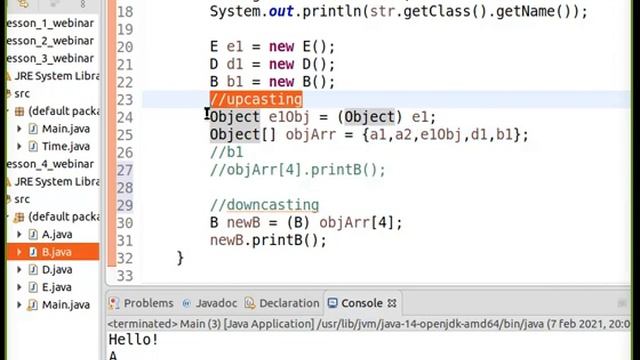Viewport: 640px width, 360px height.
Task: Click lesson_3 Main.java file icon
Action: 33,129
